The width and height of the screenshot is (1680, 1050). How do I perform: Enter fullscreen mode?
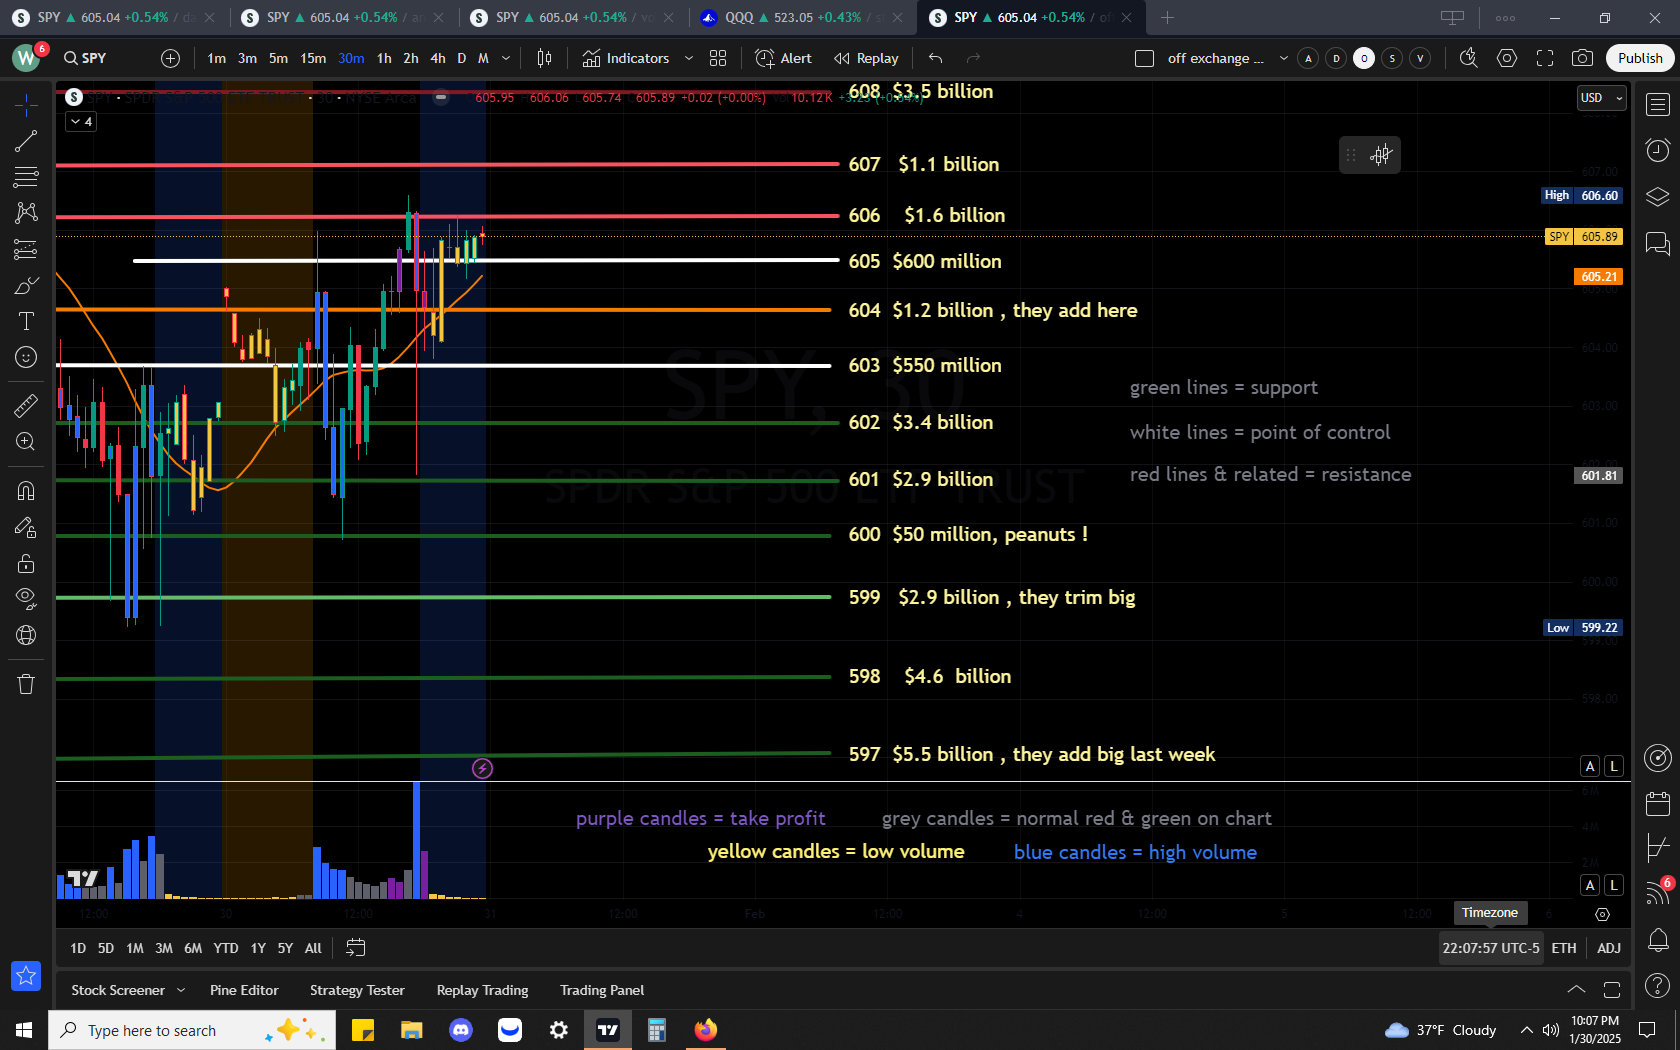point(1545,58)
